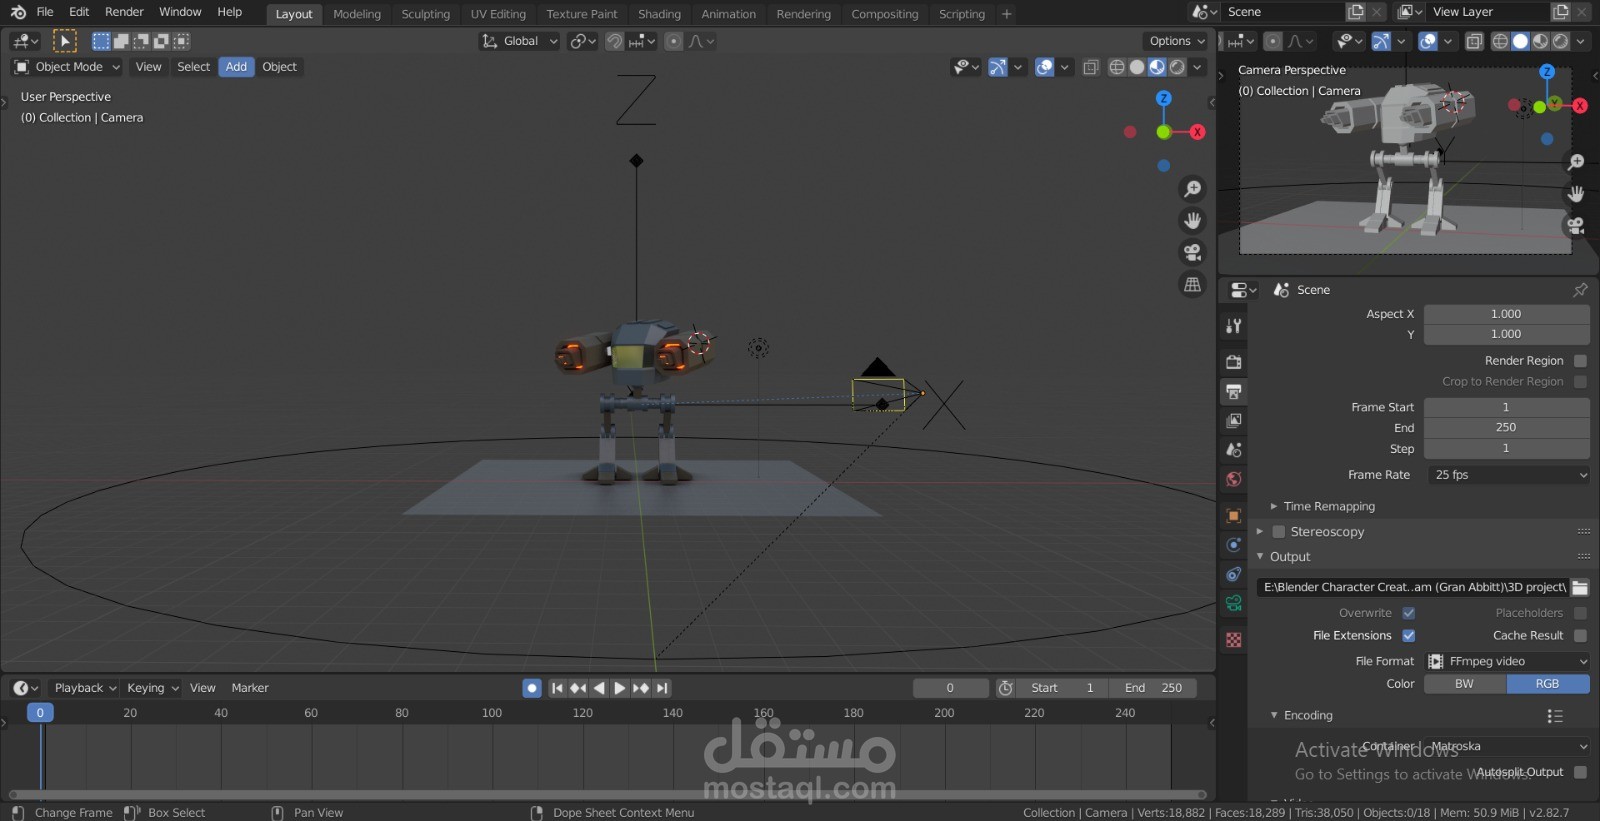Select the tweak cursor tool icon
This screenshot has height=821, width=1600.
click(x=64, y=41)
